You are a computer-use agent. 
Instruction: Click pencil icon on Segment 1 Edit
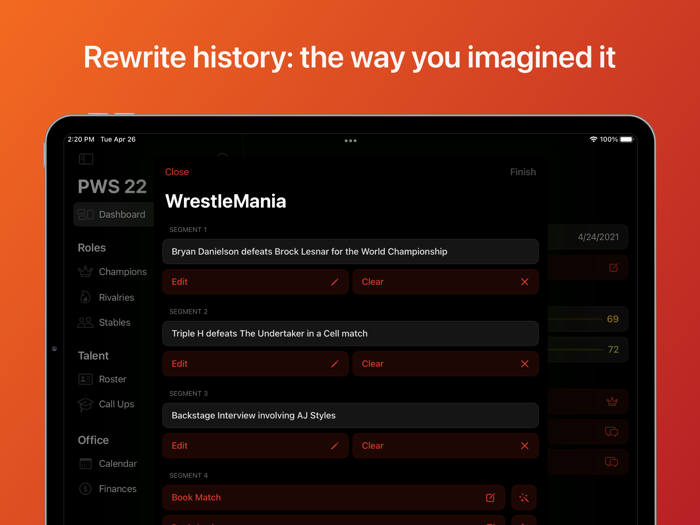pos(335,282)
